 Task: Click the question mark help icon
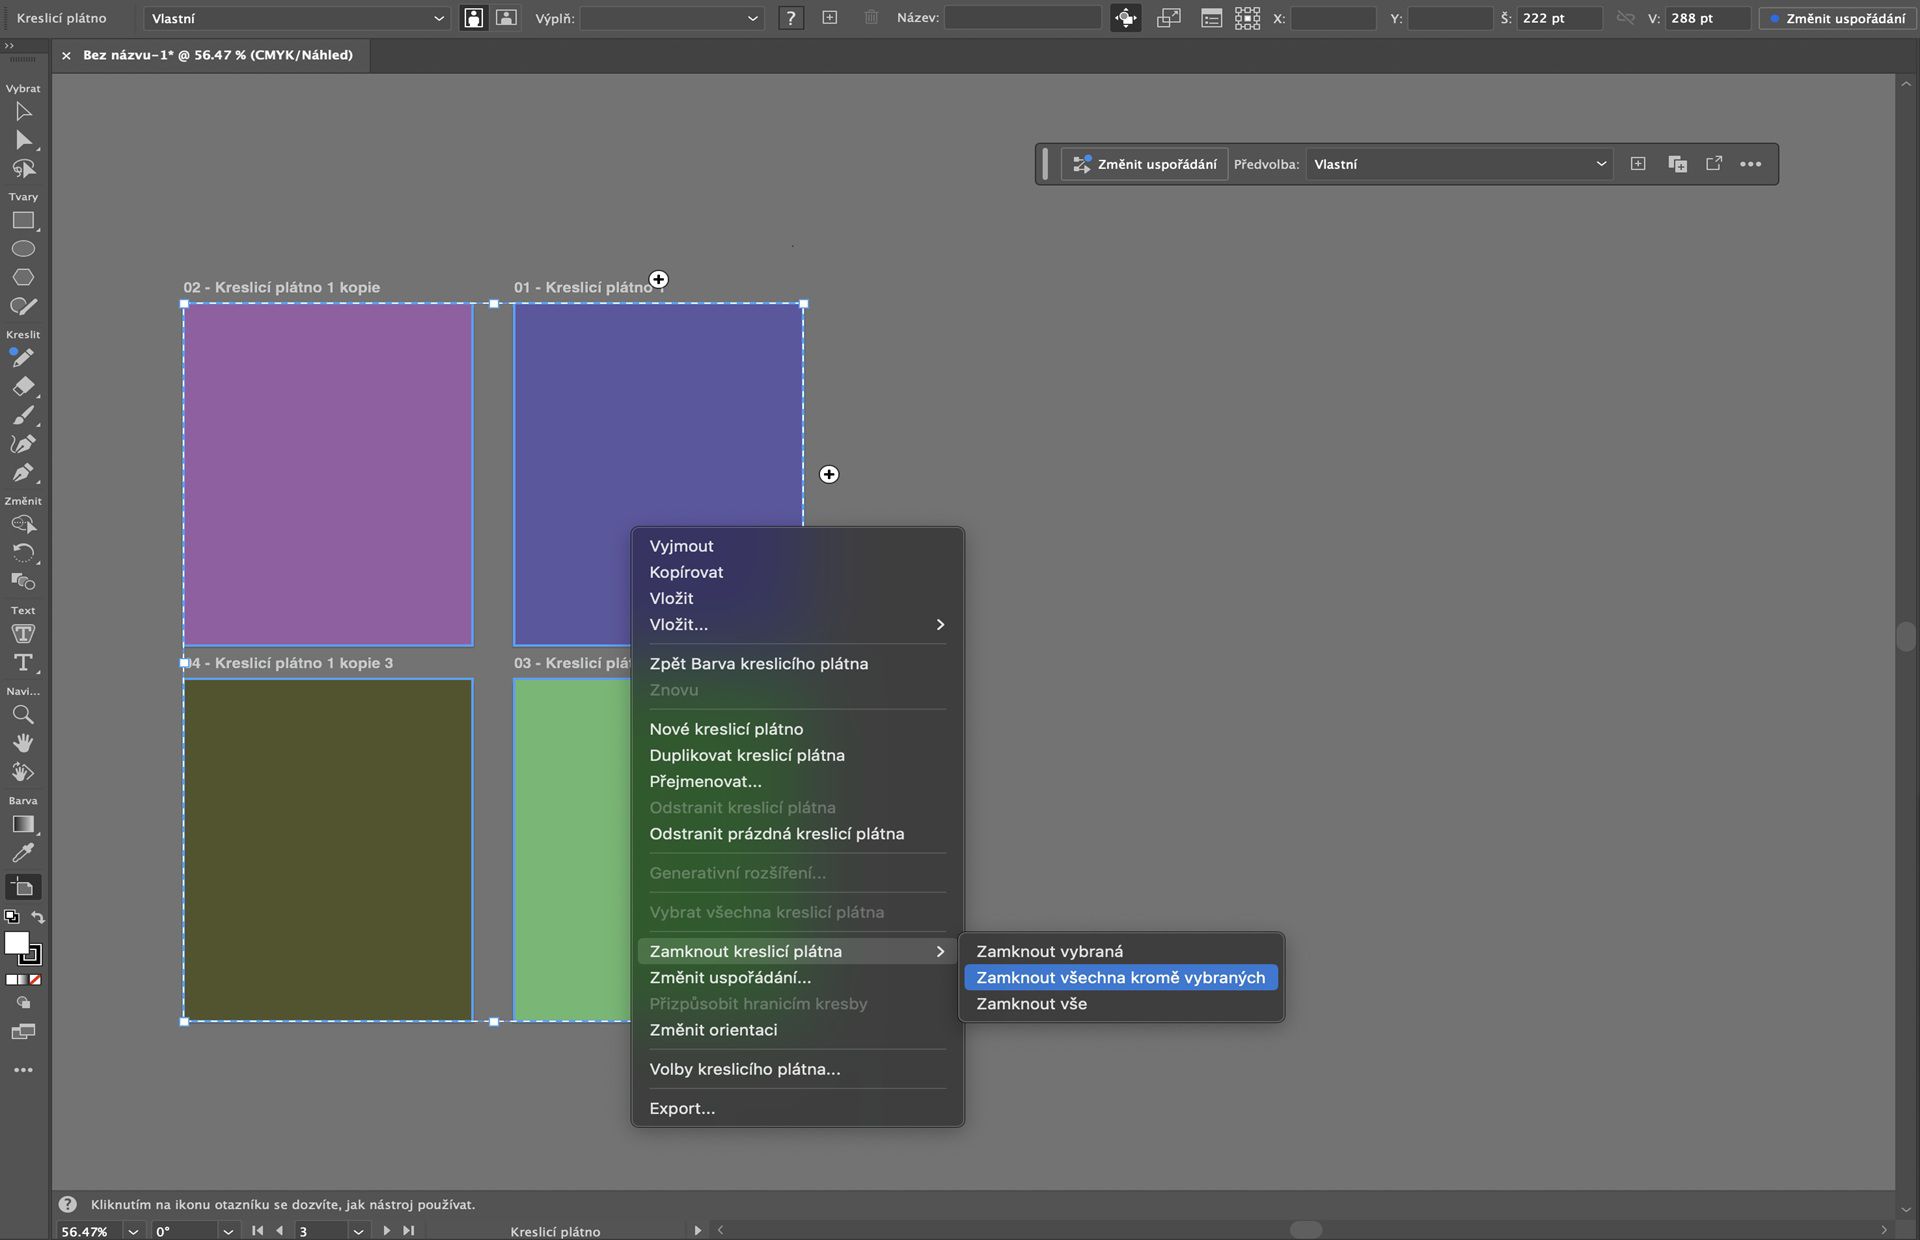point(791,18)
